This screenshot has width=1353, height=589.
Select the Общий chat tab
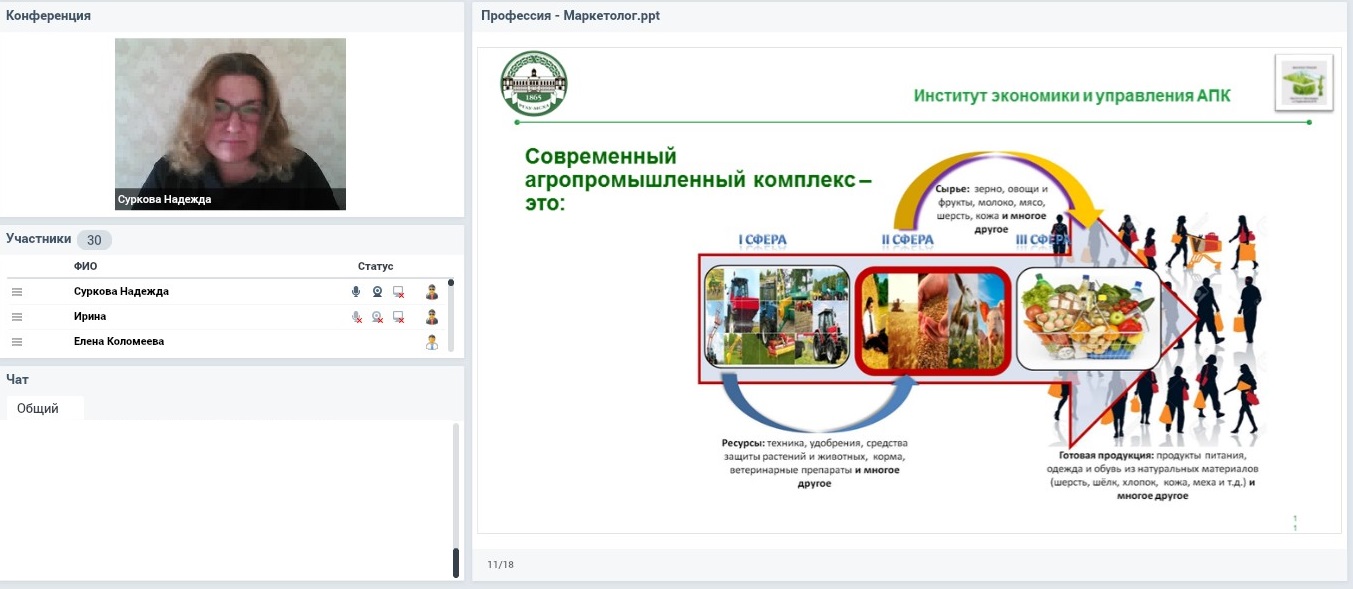(38, 408)
